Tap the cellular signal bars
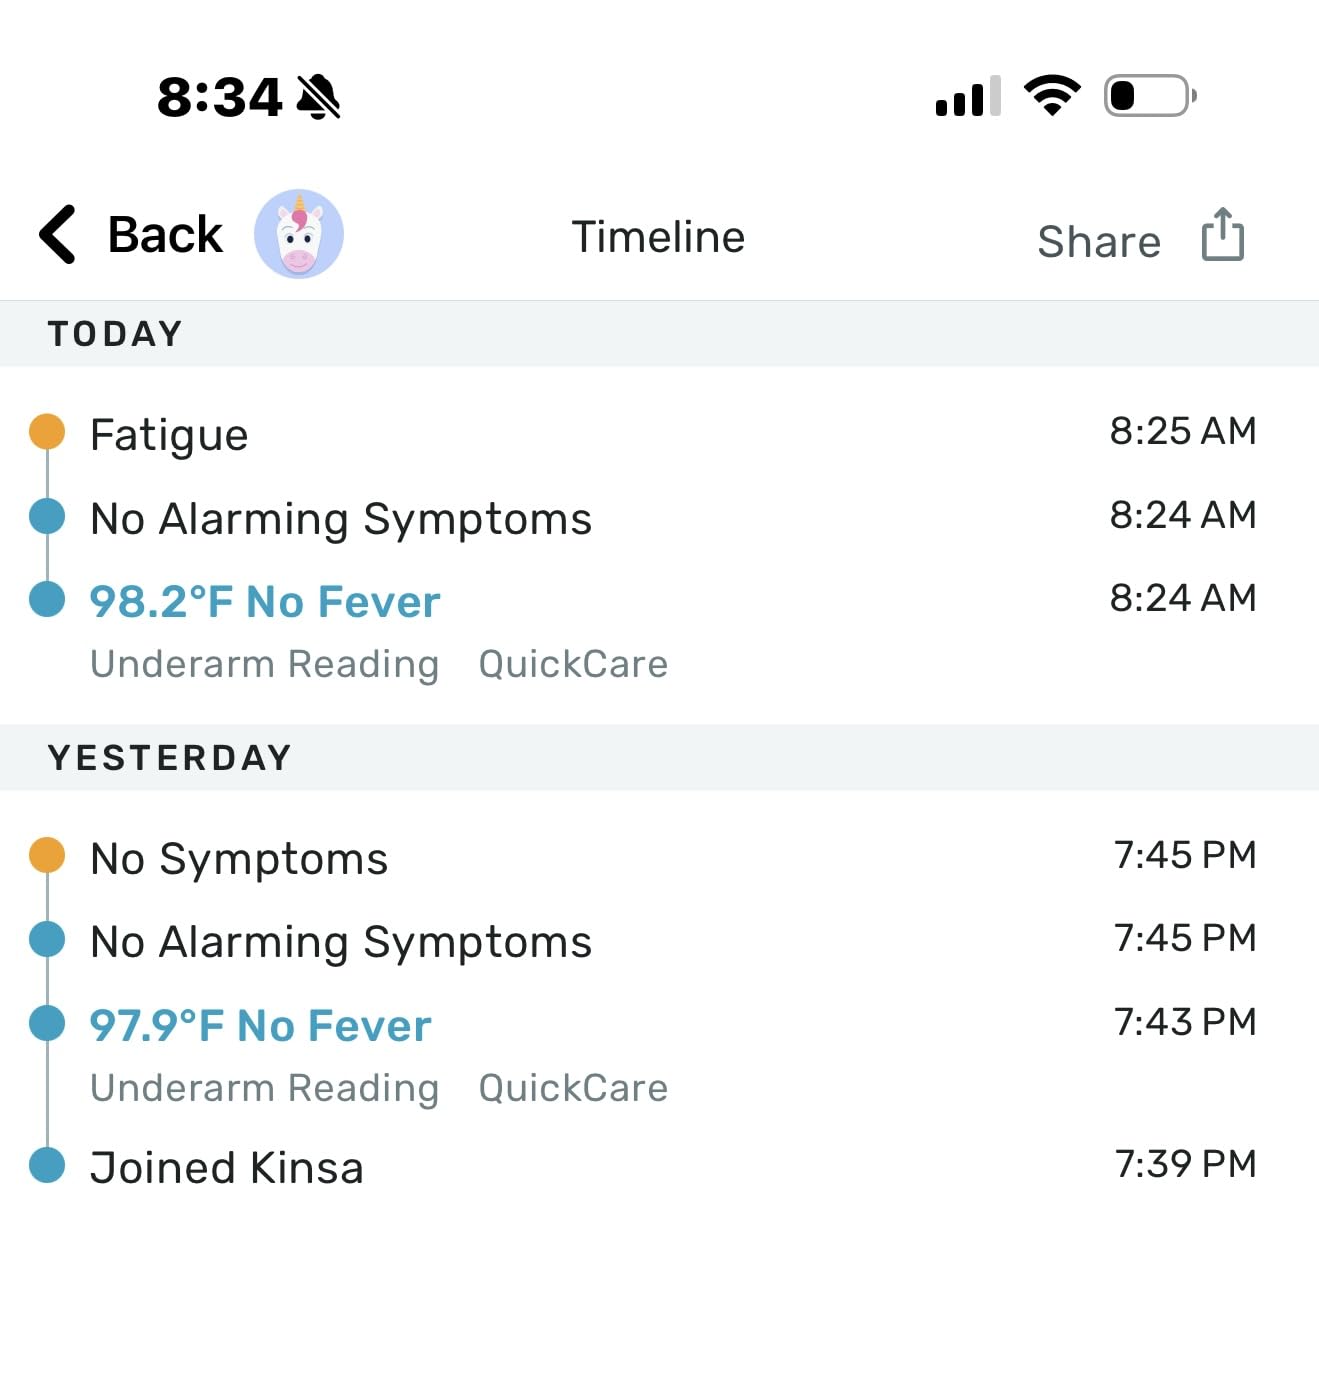Viewport: 1319px width, 1375px height. 967,97
